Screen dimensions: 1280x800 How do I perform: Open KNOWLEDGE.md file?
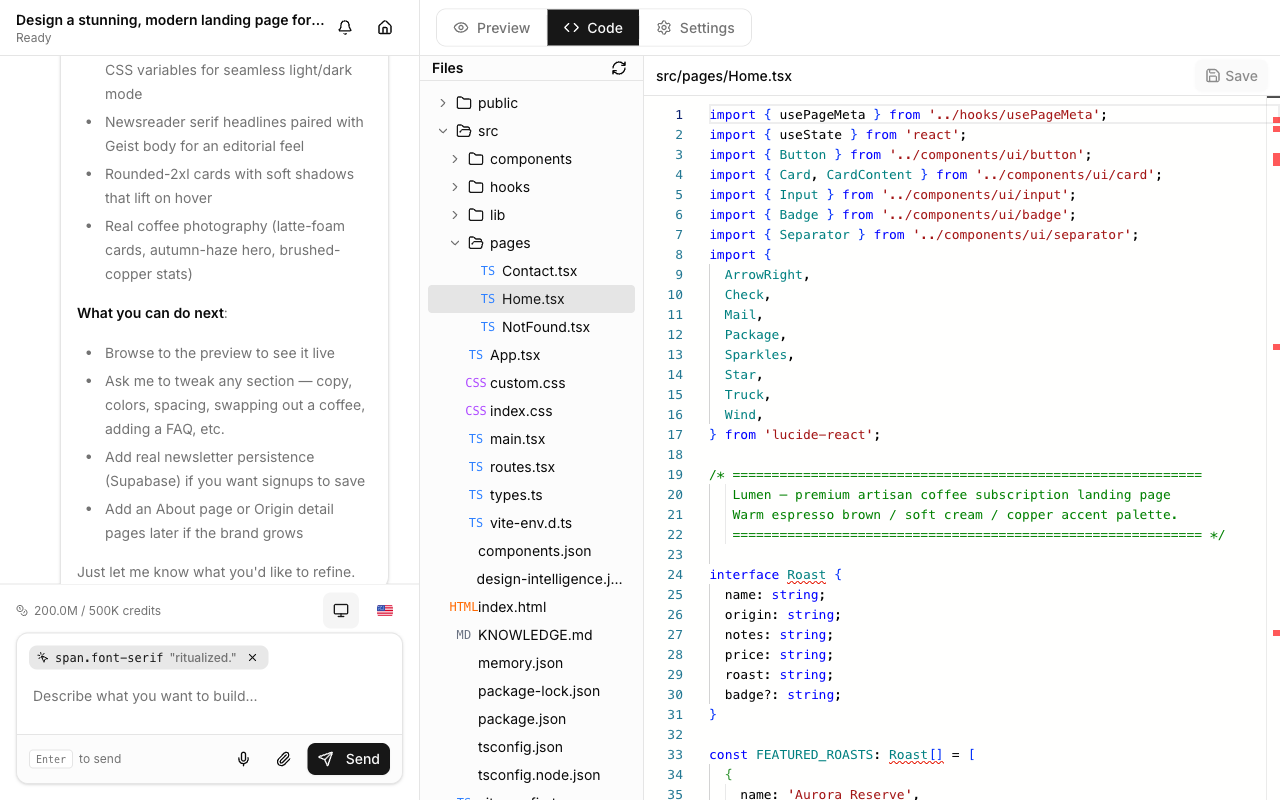531,635
